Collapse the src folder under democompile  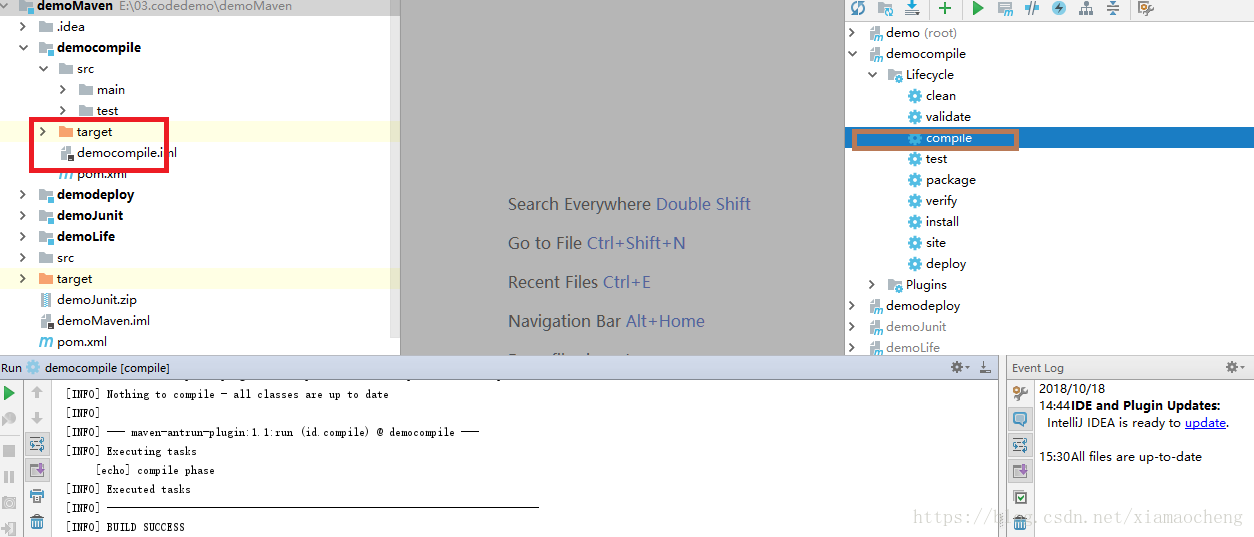tap(43, 69)
